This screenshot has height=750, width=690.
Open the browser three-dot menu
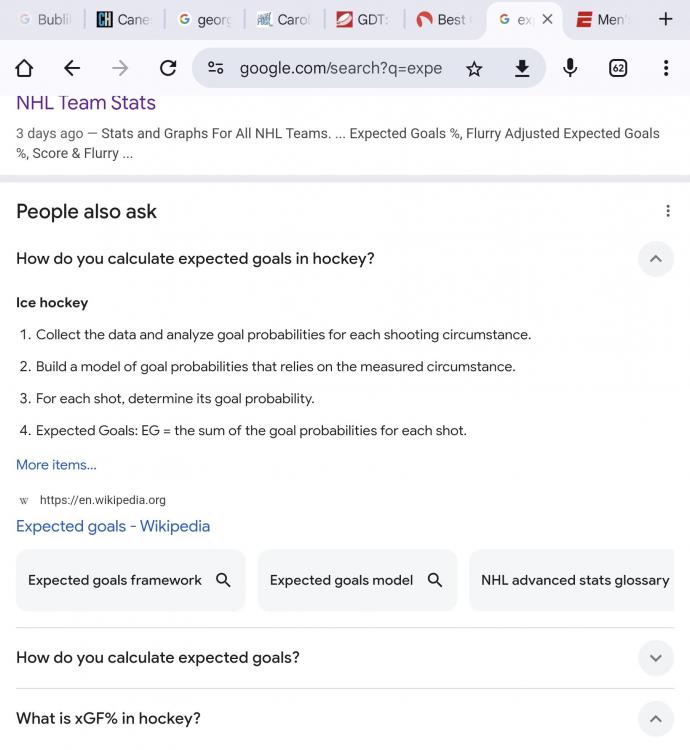tap(666, 68)
